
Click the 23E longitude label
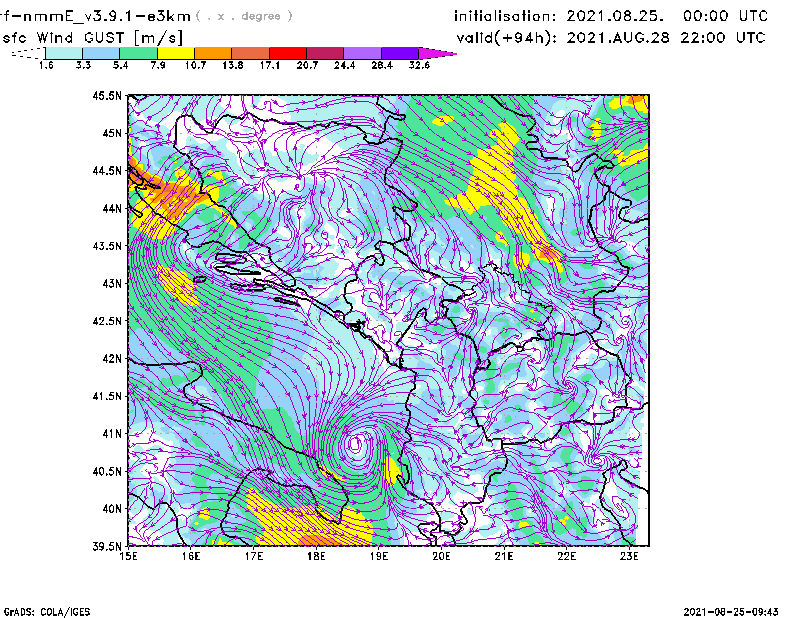tap(629, 556)
